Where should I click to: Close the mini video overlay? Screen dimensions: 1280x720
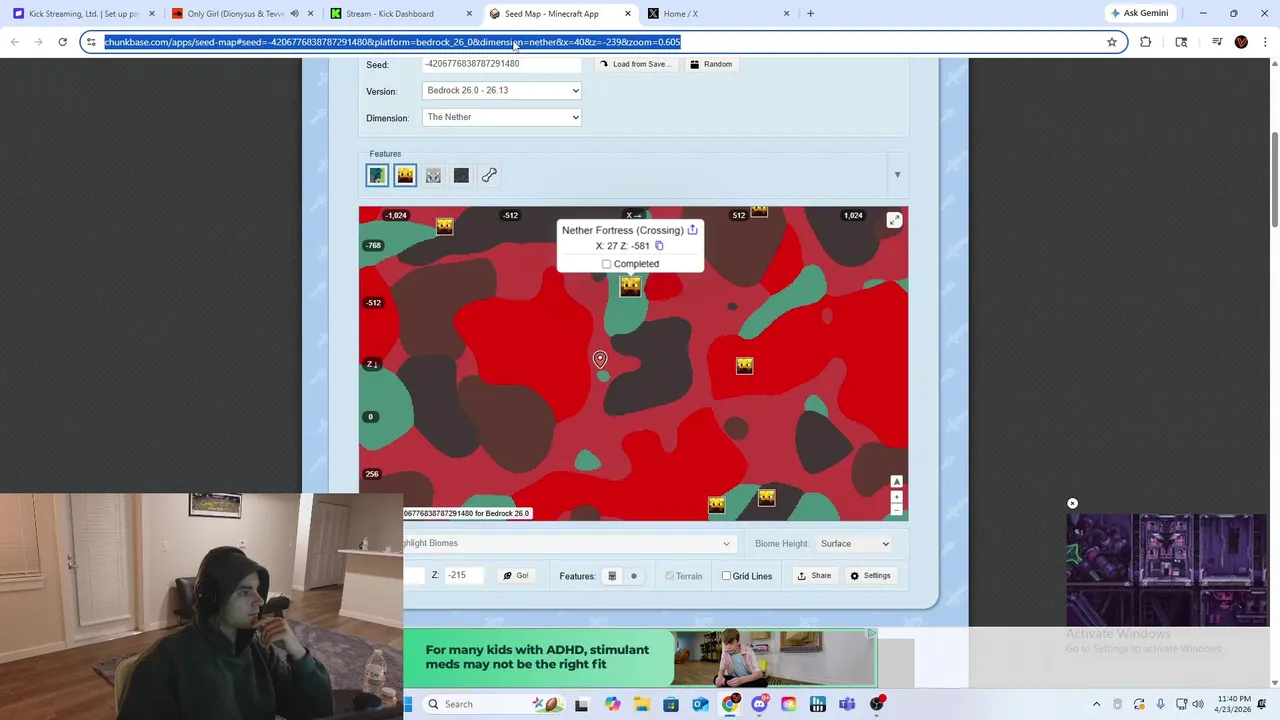(x=1072, y=503)
